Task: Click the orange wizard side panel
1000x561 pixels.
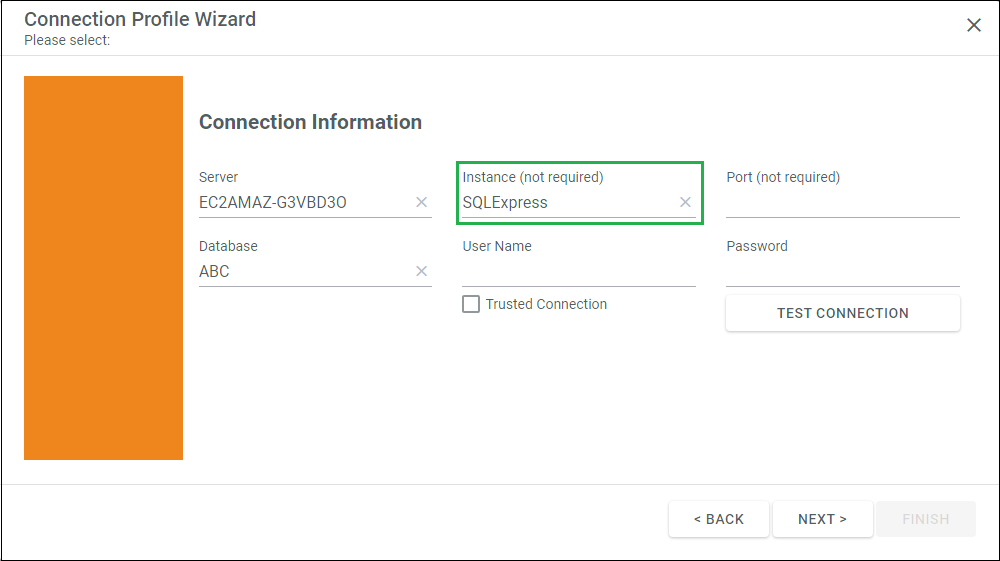Action: 103,268
